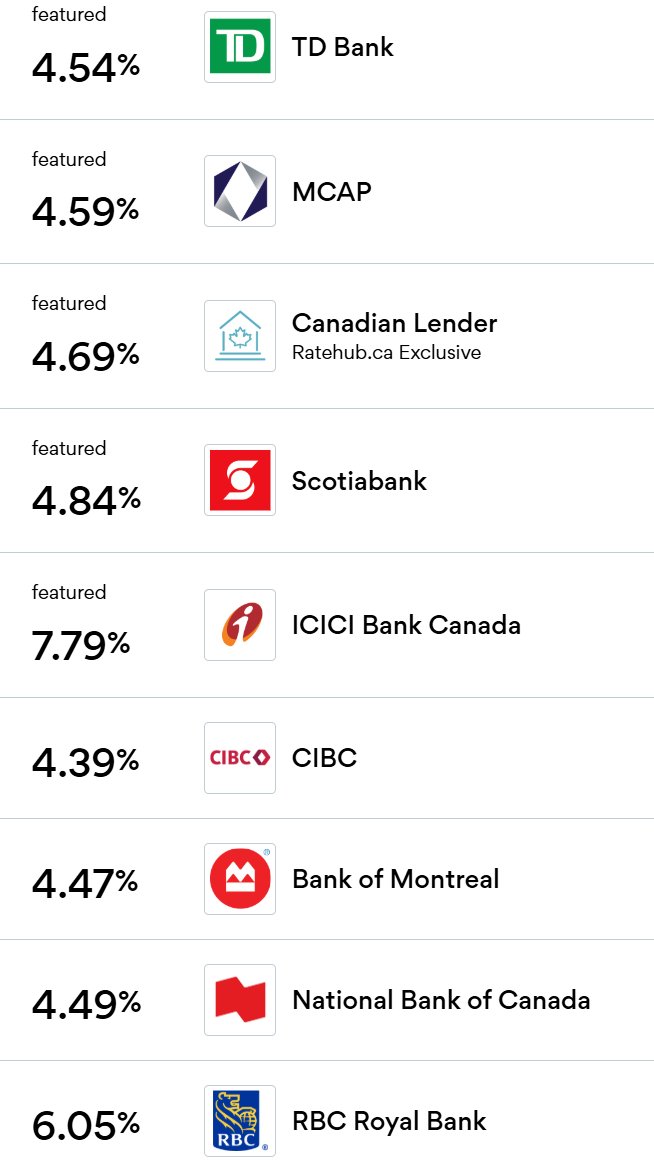
Task: Select the Canadian Lender name text
Action: (x=394, y=323)
